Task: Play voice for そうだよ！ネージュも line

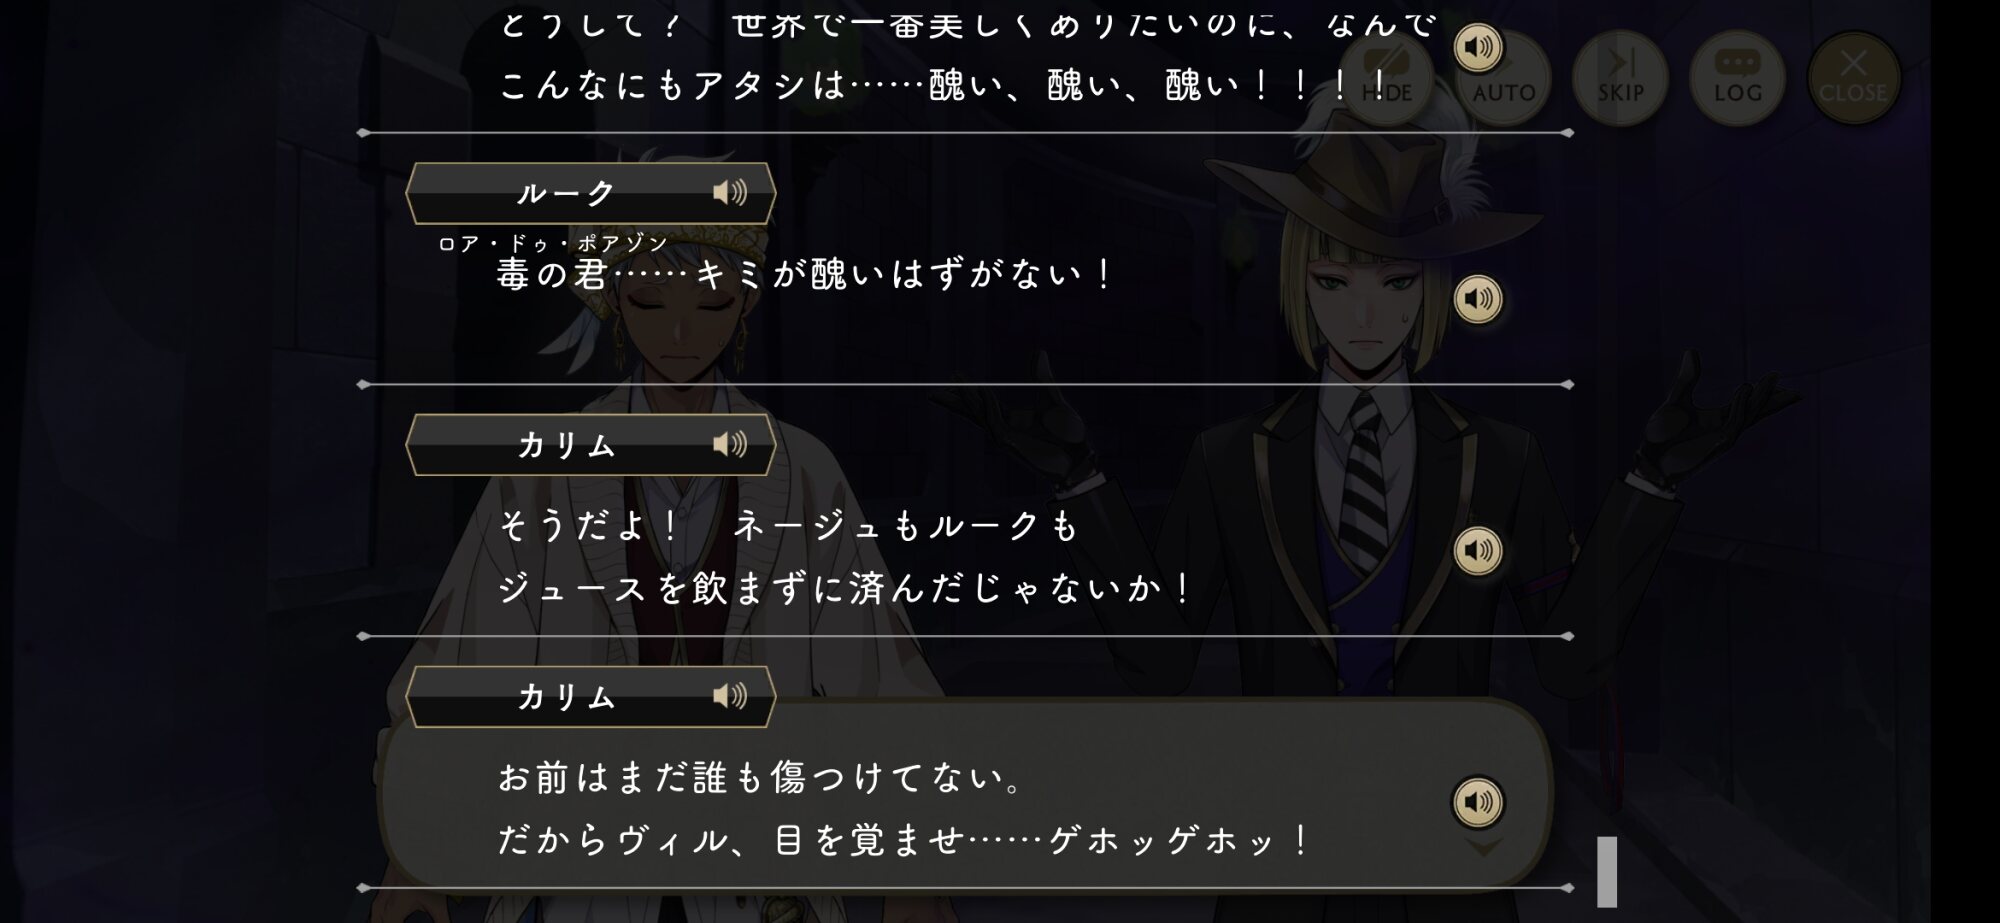Action: [x=1478, y=551]
